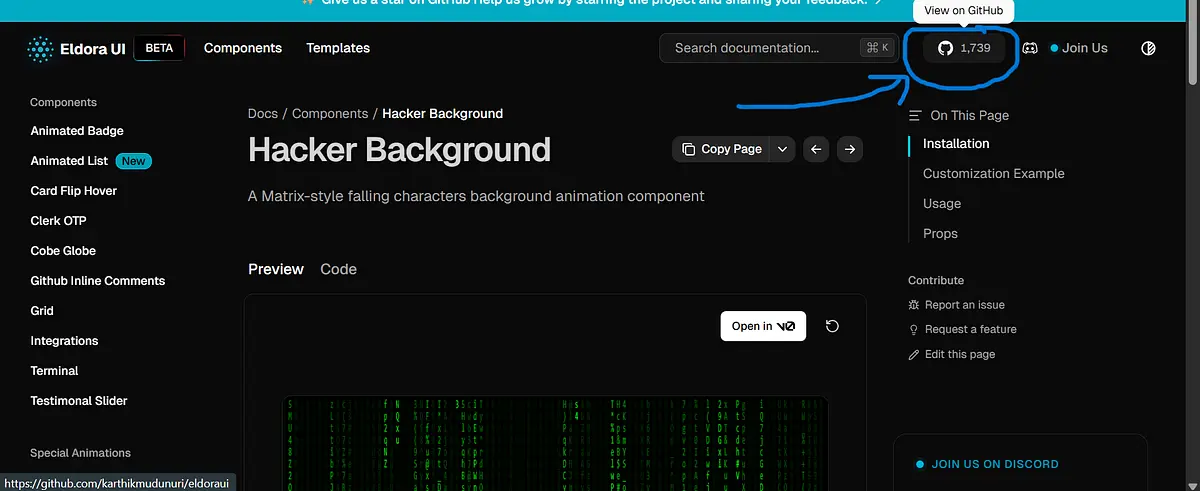Jump to Usage section
Image resolution: width=1200 pixels, height=491 pixels.
pos(942,204)
